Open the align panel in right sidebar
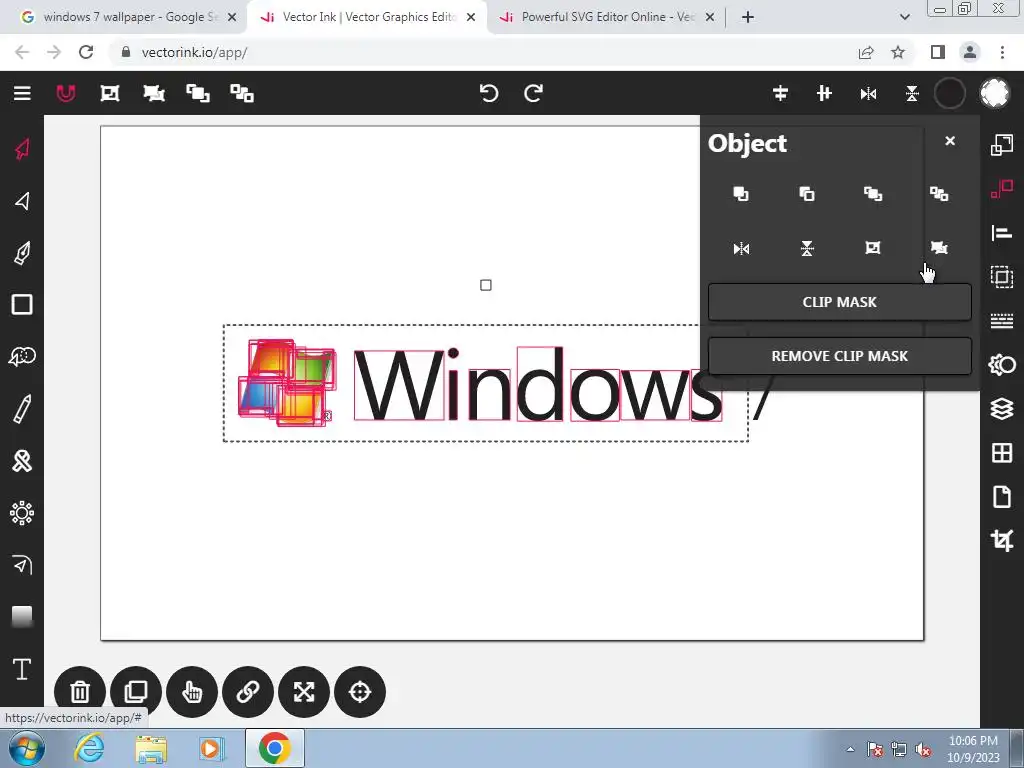This screenshot has height=768, width=1024. pos(1002,233)
